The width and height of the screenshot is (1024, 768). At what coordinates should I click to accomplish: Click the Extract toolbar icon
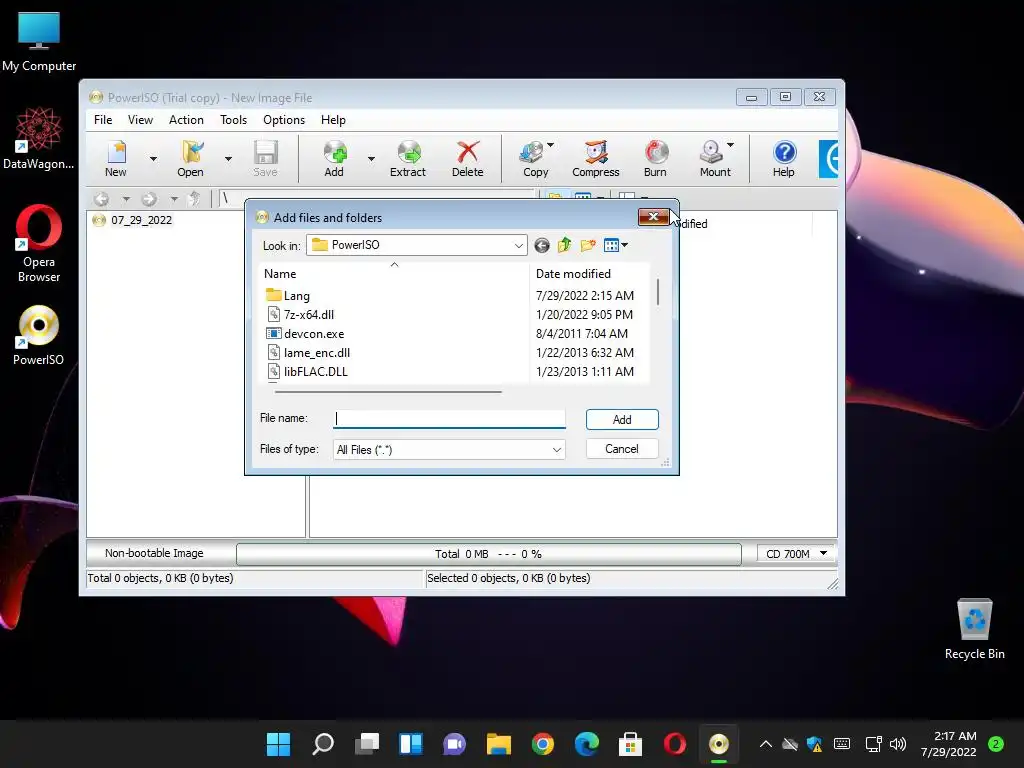point(408,159)
